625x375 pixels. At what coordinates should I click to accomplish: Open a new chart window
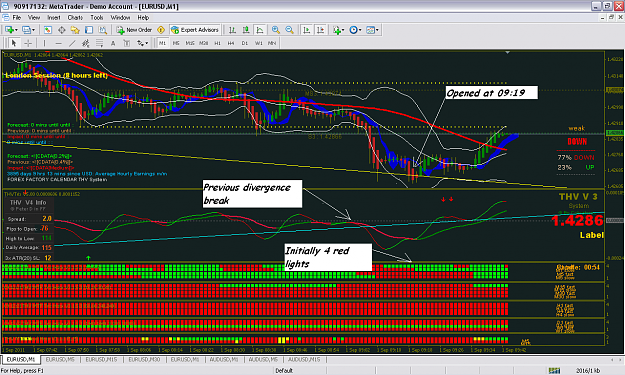point(9,30)
